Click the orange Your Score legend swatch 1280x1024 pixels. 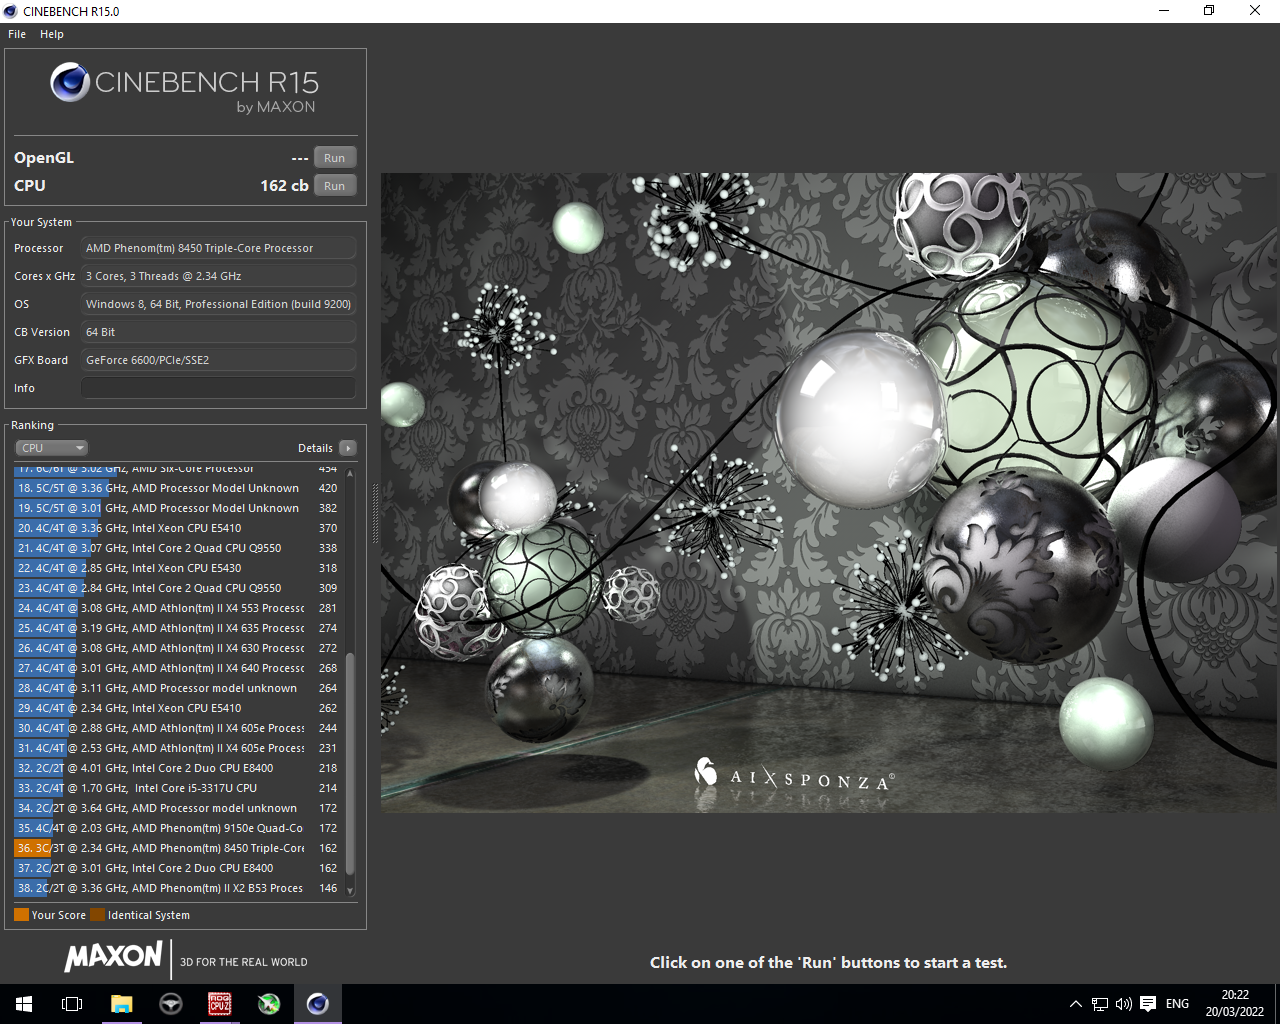pyautogui.click(x=21, y=915)
